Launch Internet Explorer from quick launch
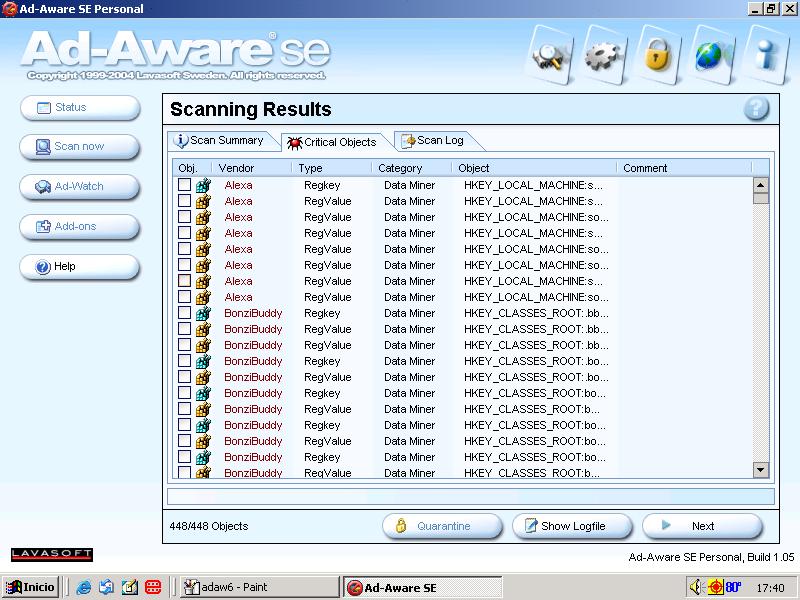The height and width of the screenshot is (600, 800). [x=83, y=587]
